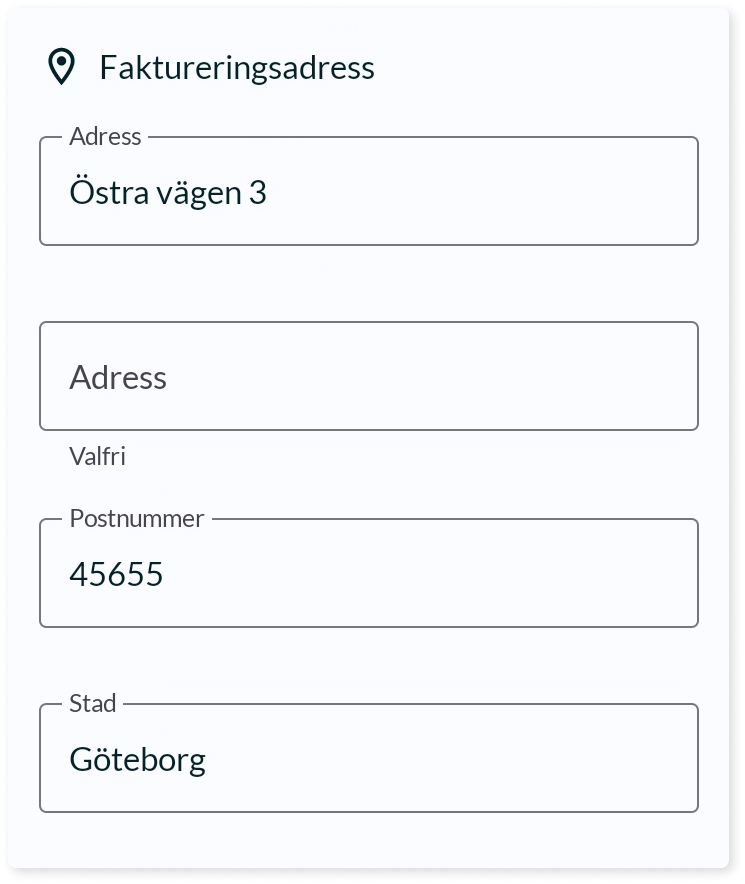This screenshot has height=884, width=745.
Task: Click after the last digit of 45655
Action: point(164,574)
